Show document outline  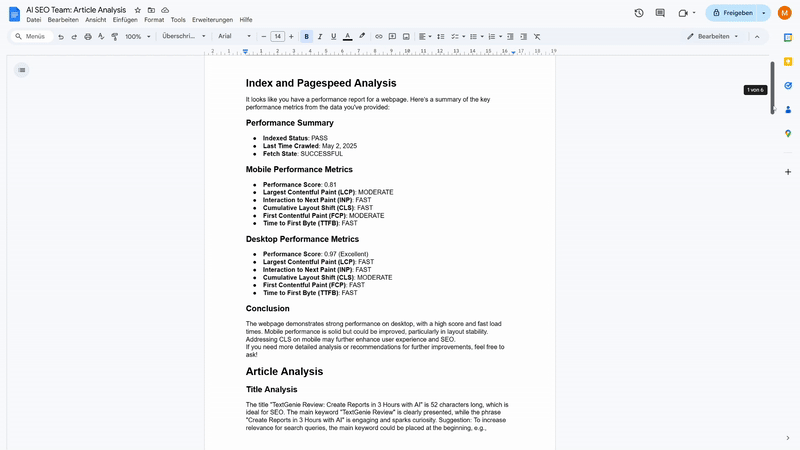coord(22,70)
